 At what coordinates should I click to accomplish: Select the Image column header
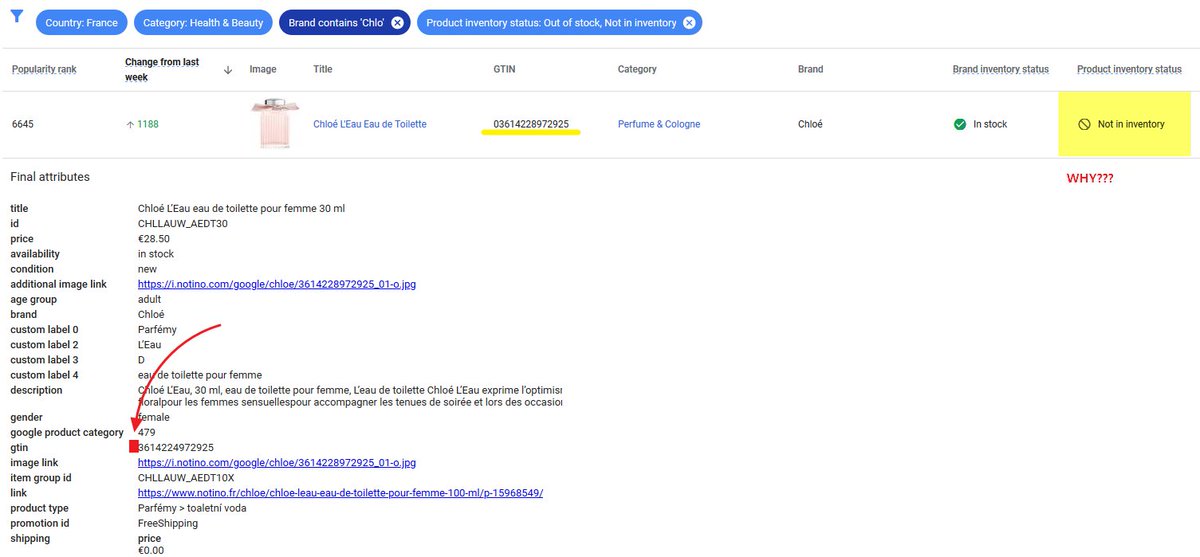click(x=263, y=69)
